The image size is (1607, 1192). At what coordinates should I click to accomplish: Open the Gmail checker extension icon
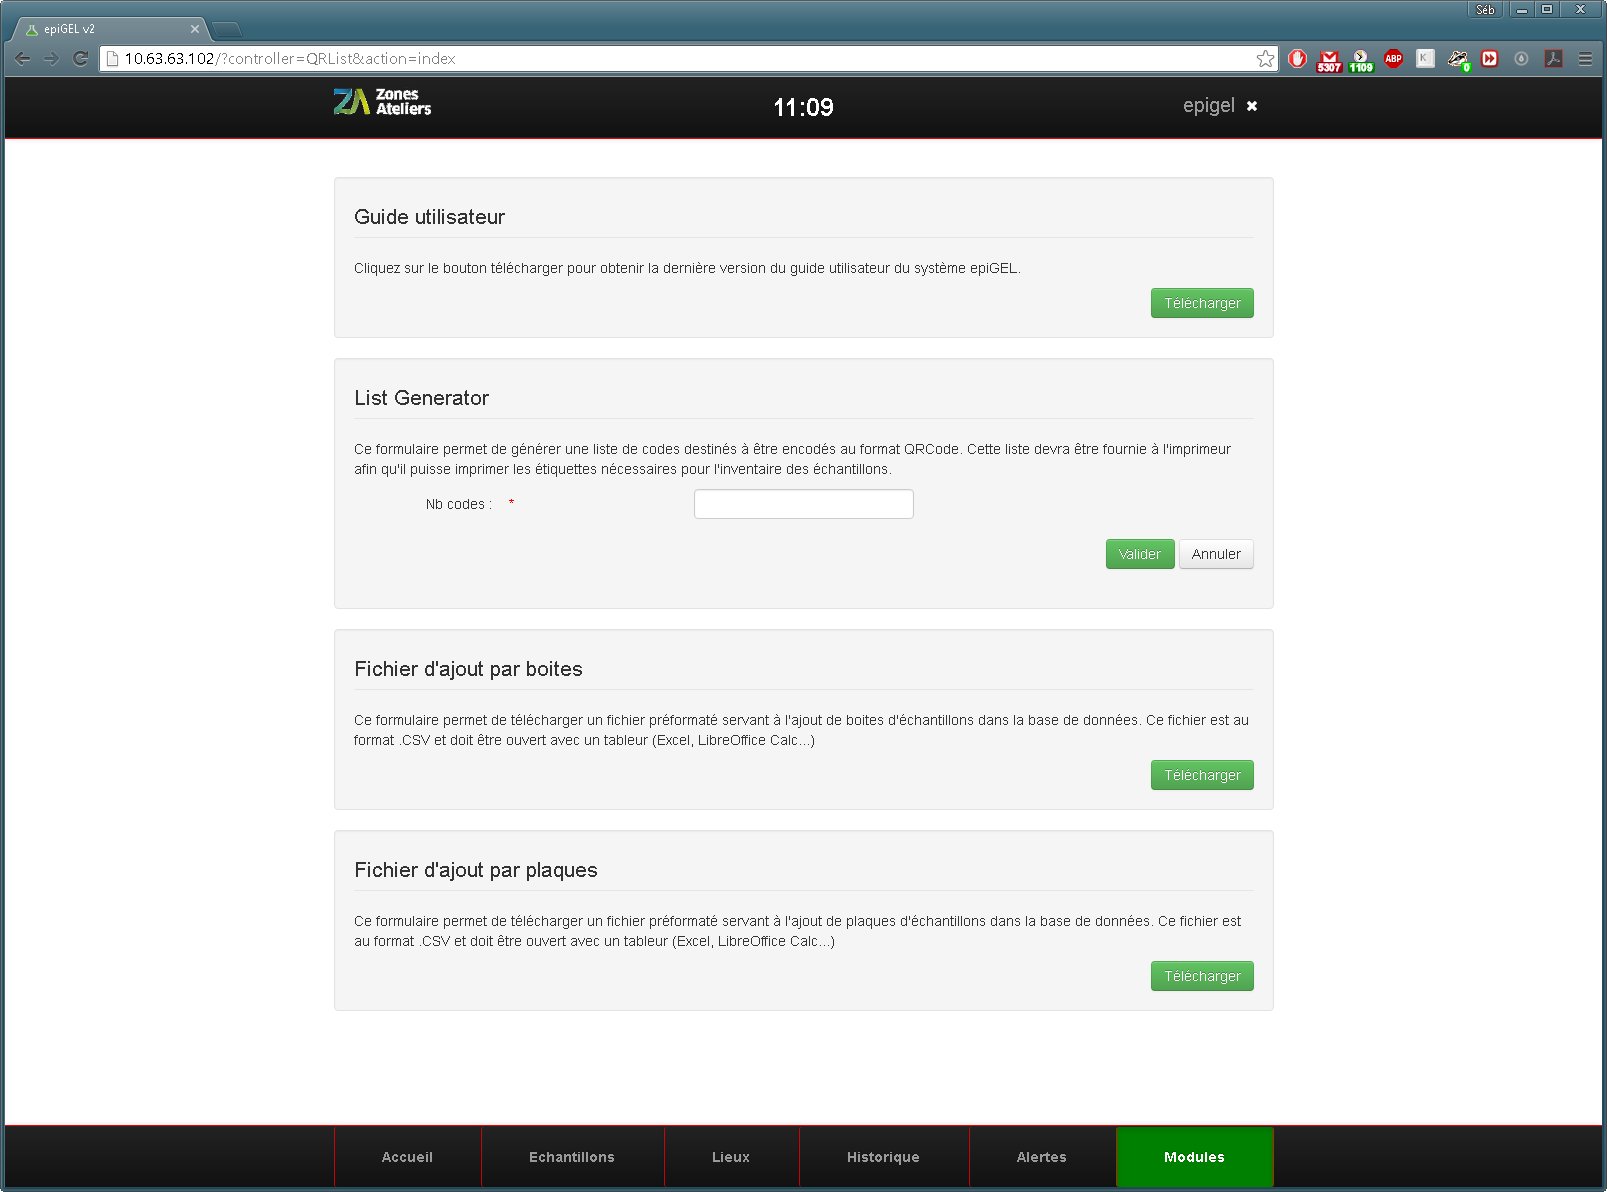click(x=1329, y=60)
